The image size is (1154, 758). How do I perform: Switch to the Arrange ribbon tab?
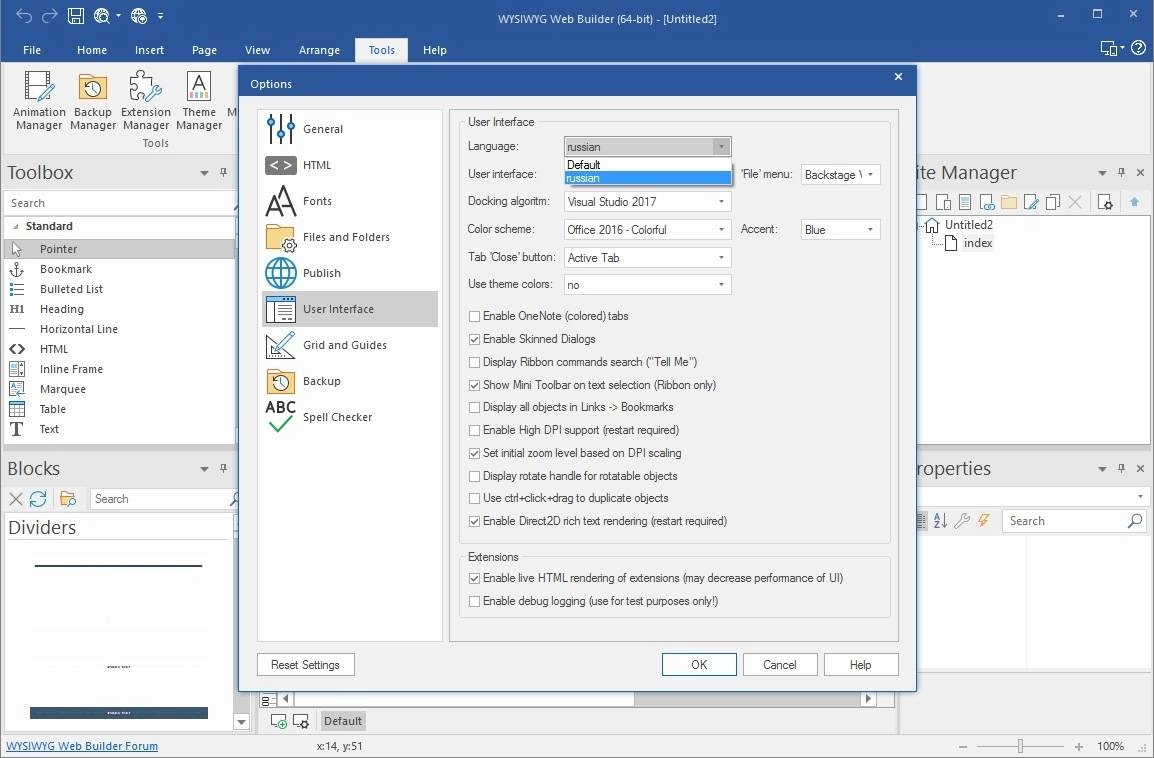coord(319,50)
